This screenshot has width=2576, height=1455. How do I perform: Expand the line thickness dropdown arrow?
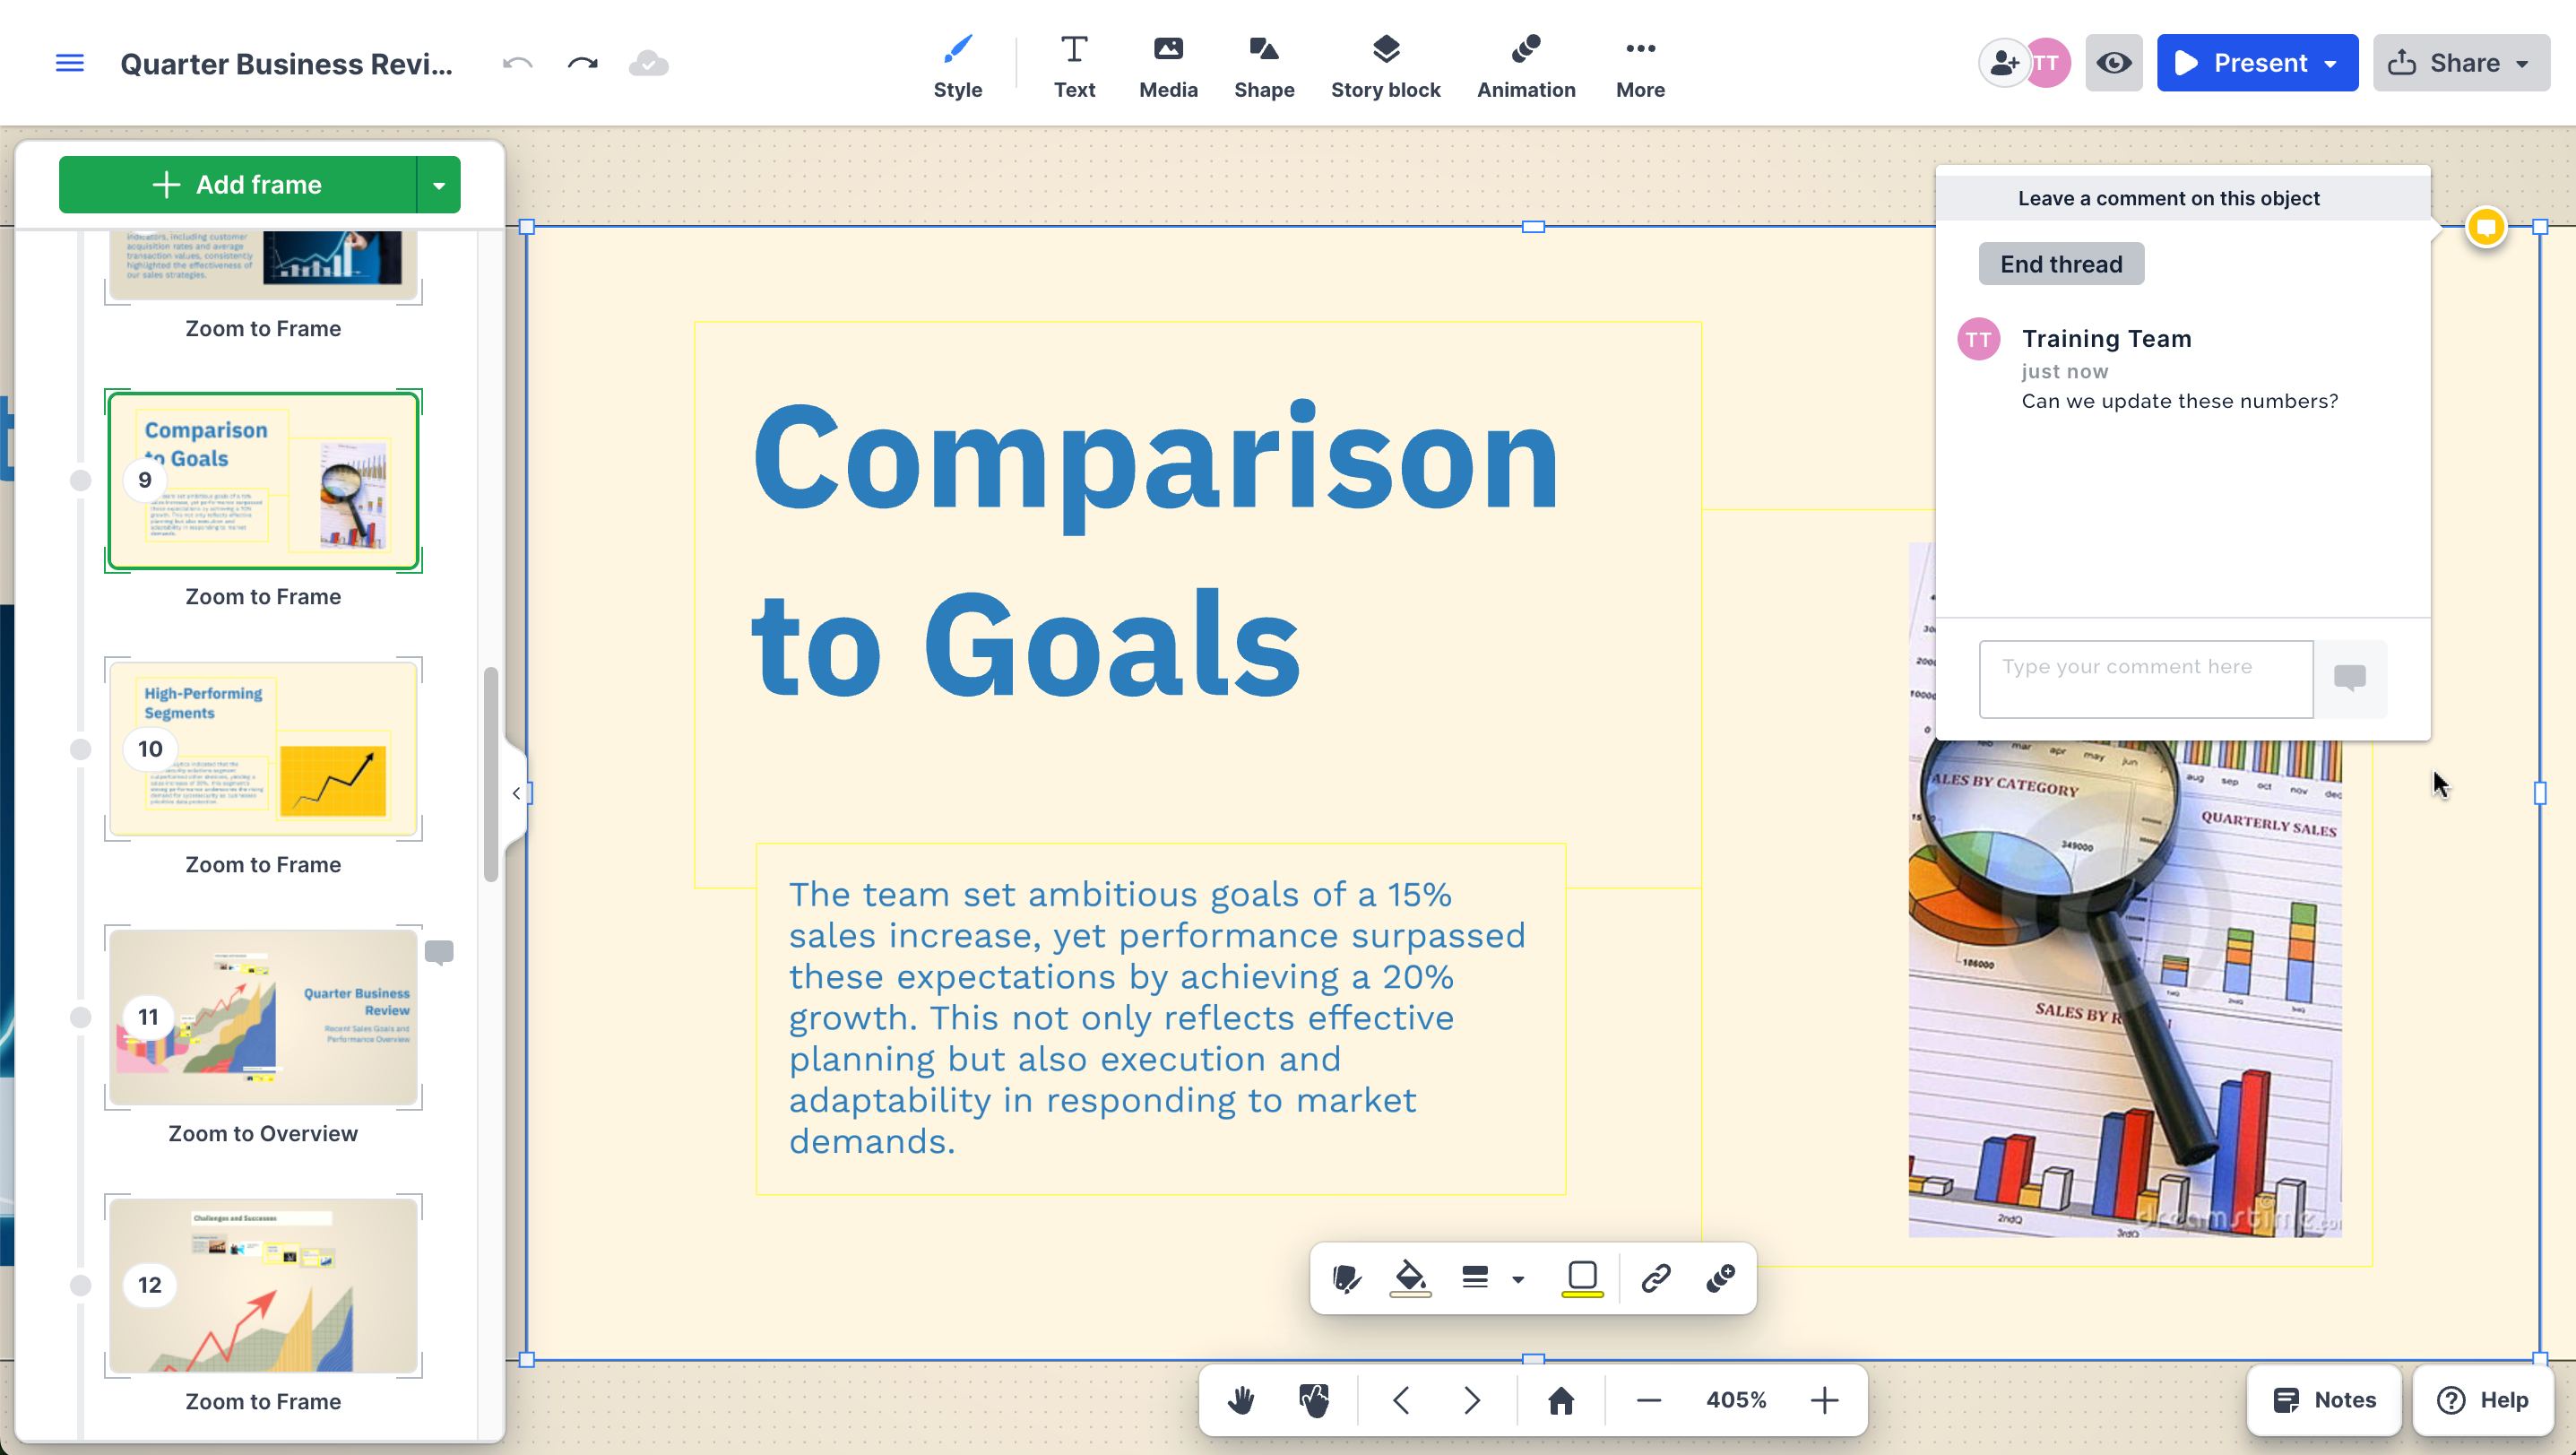[1518, 1278]
